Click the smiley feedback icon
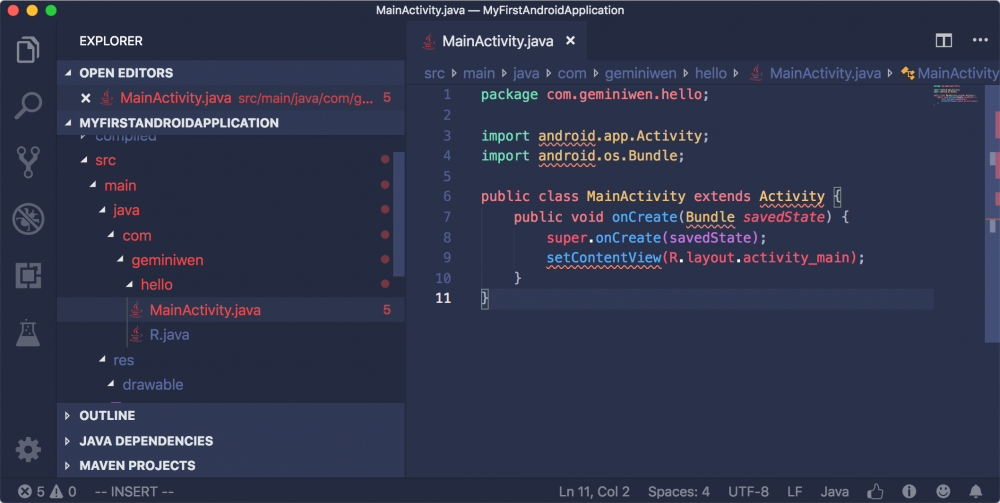The height and width of the screenshot is (503, 1000). (943, 492)
